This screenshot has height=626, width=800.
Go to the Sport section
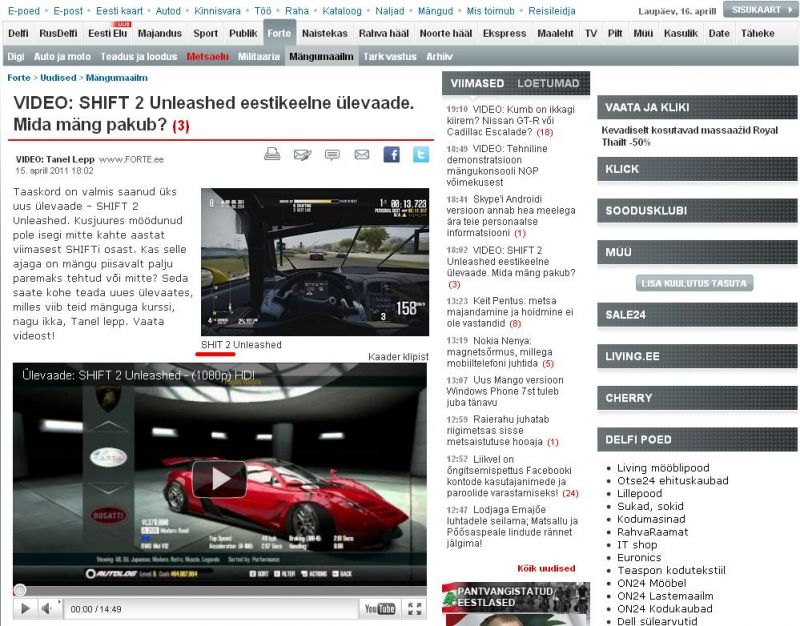(x=206, y=33)
